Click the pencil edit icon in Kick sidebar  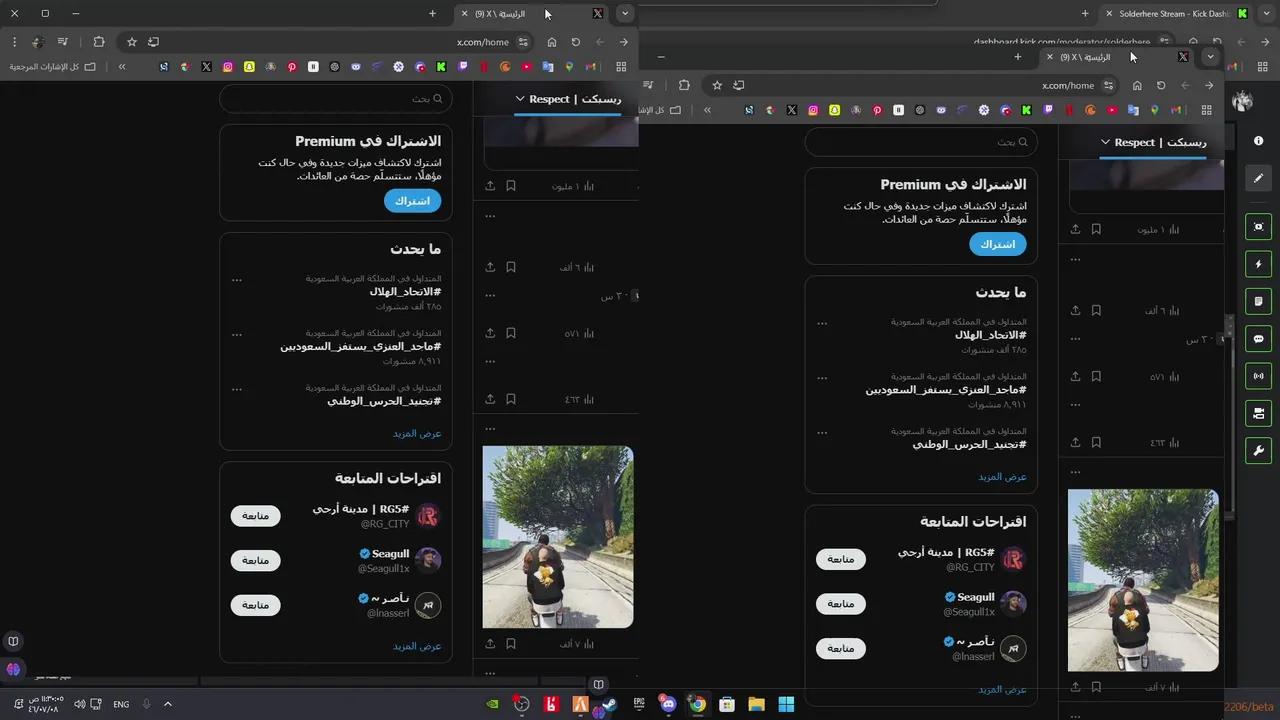[x=1258, y=178]
